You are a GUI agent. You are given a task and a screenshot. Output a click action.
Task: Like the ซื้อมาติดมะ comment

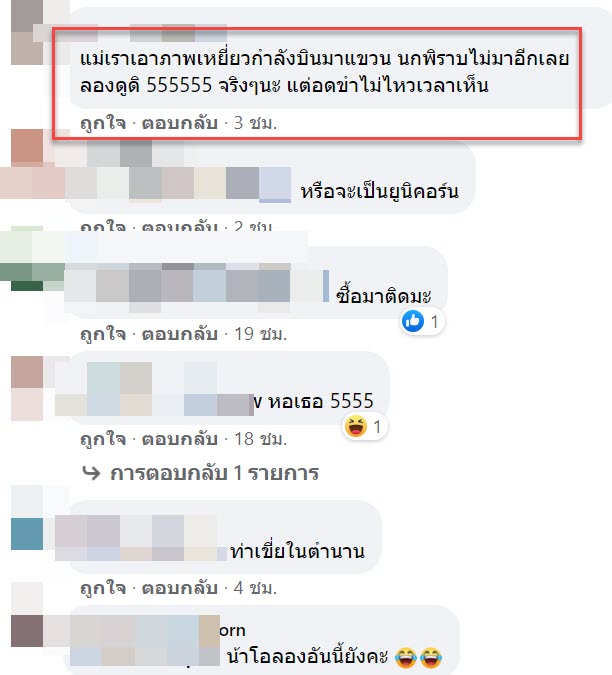103,334
